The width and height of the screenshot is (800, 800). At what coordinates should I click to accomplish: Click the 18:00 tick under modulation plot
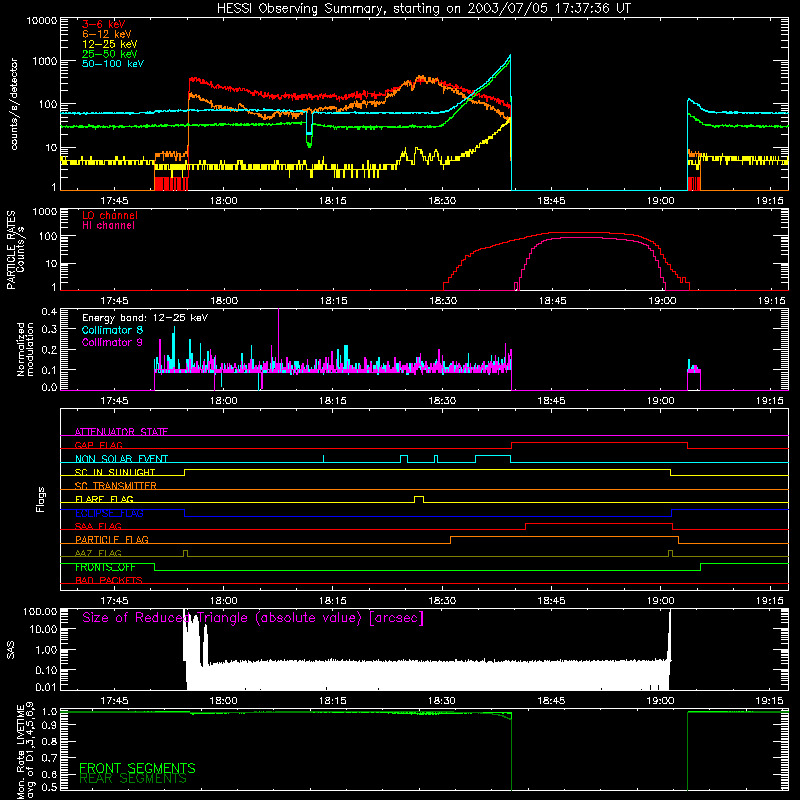click(223, 401)
